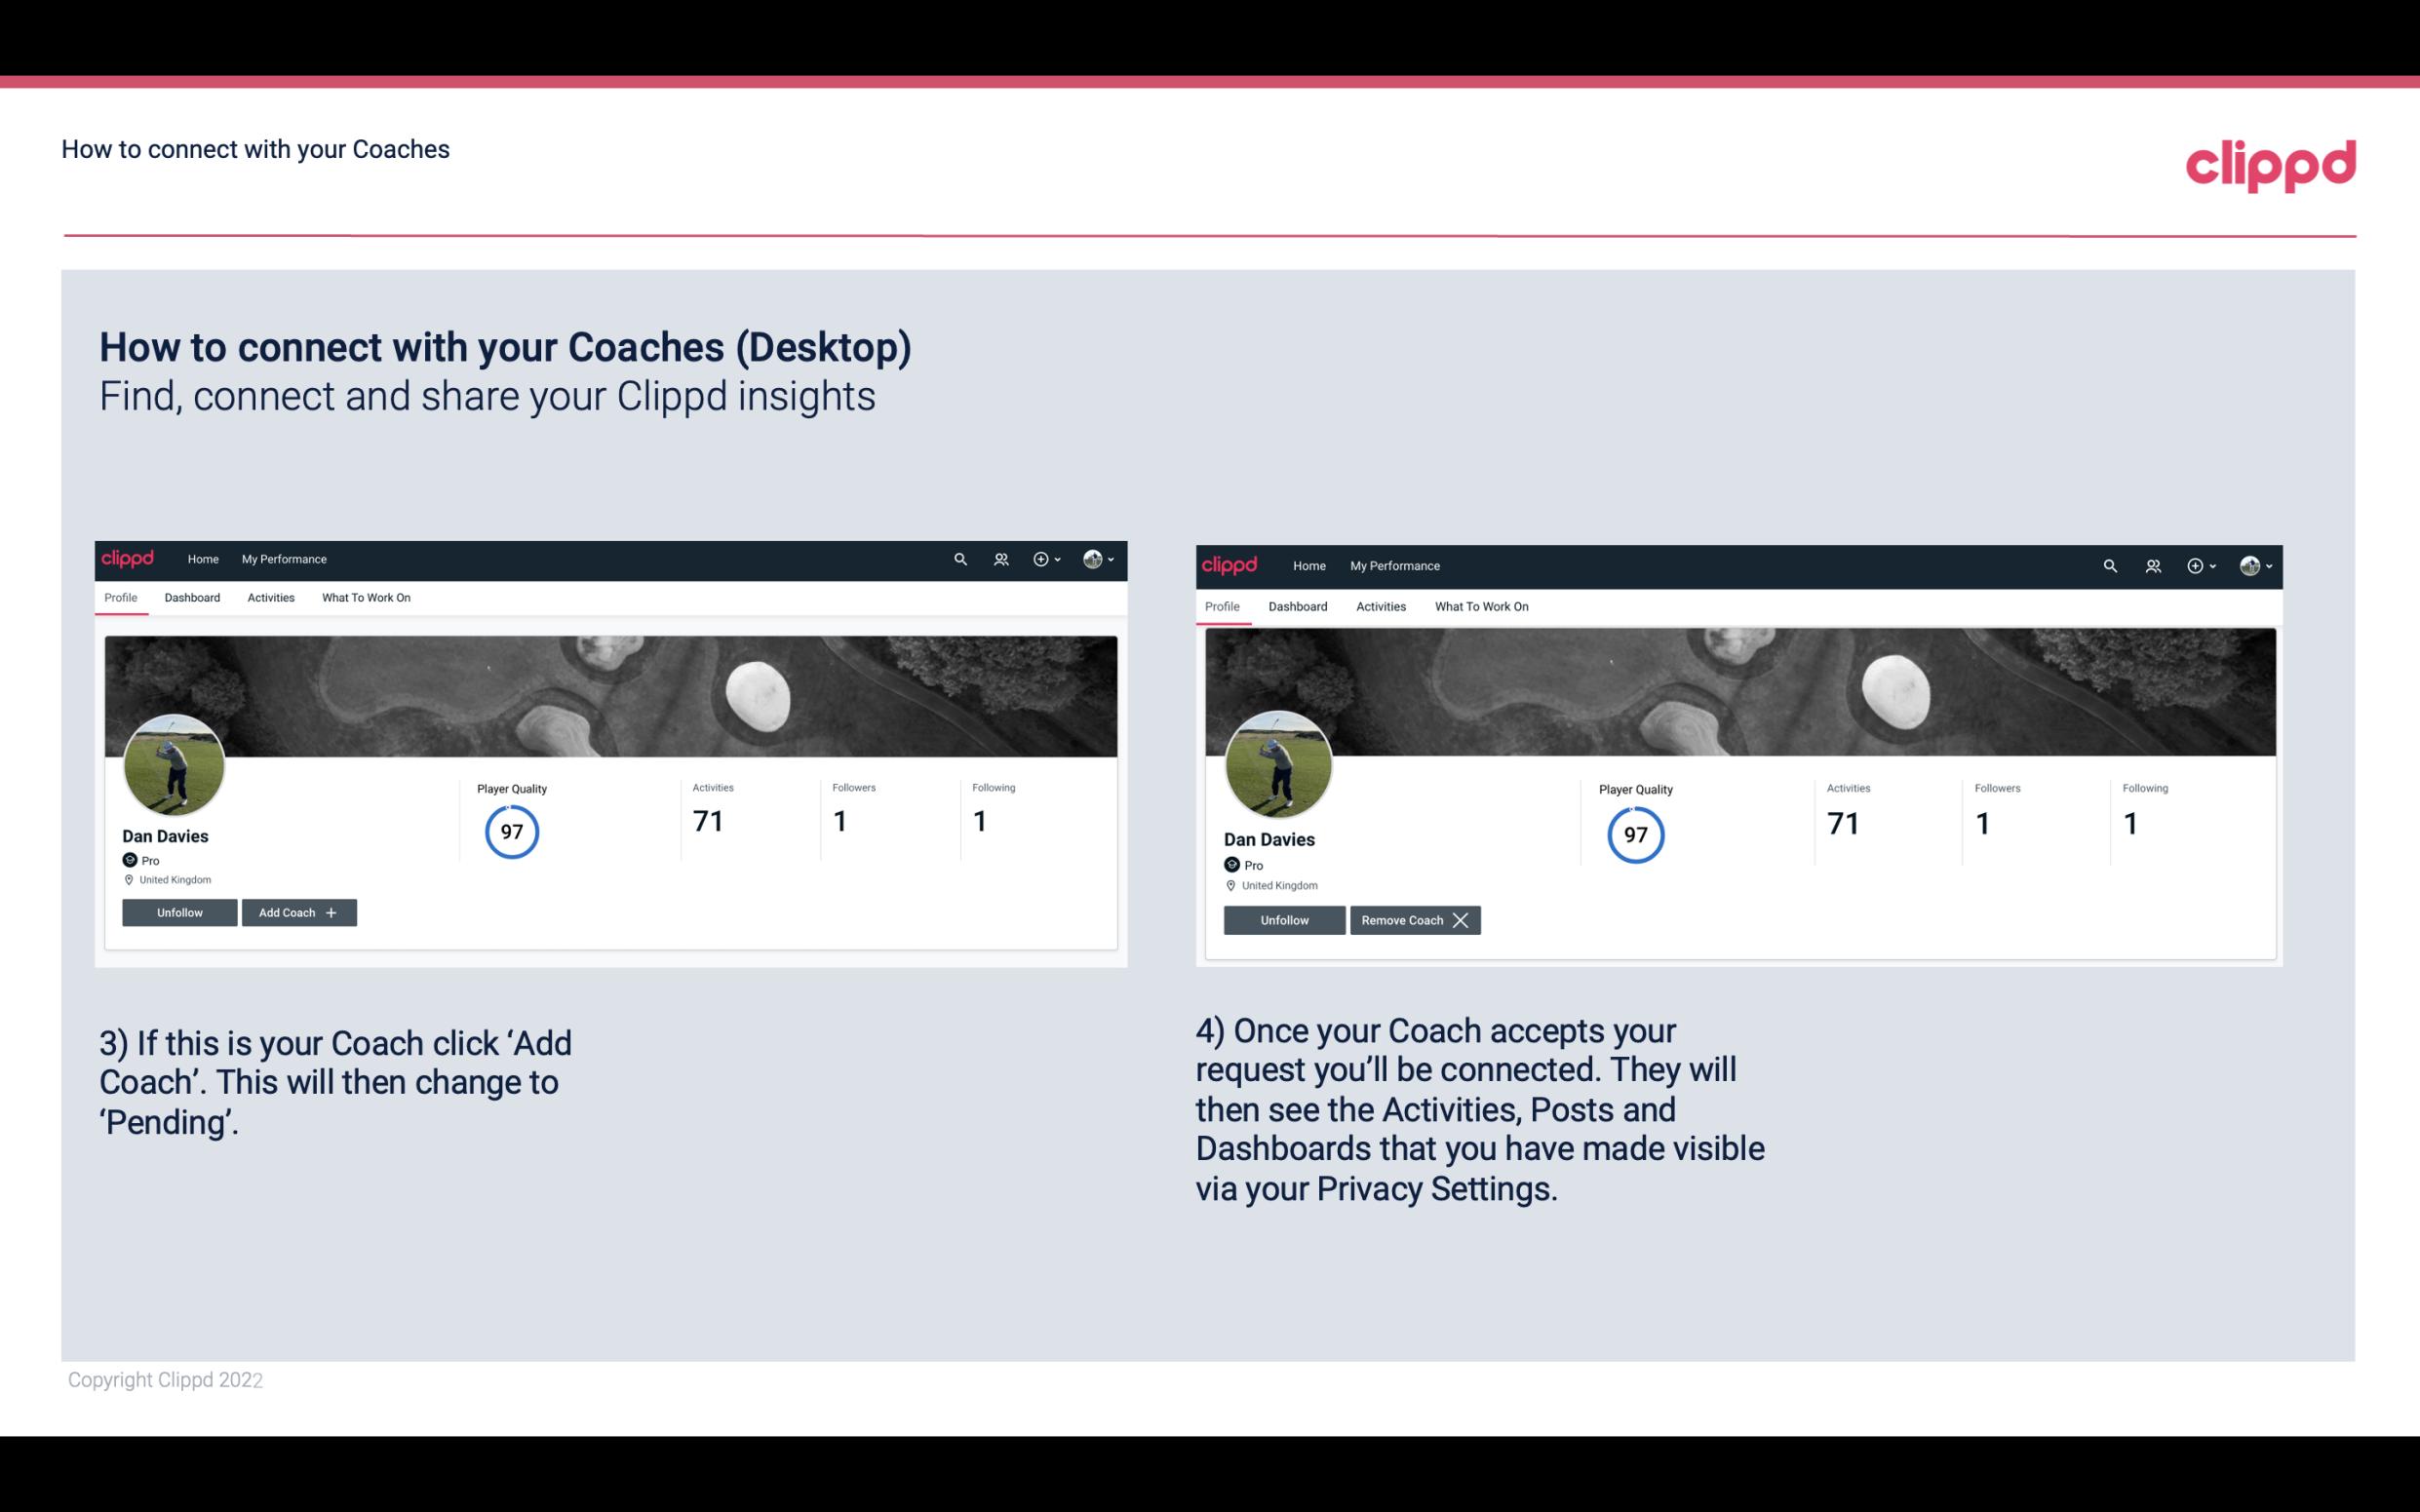This screenshot has width=2420, height=1512.
Task: Expand What To Work On tab left screenshot
Action: coord(366,598)
